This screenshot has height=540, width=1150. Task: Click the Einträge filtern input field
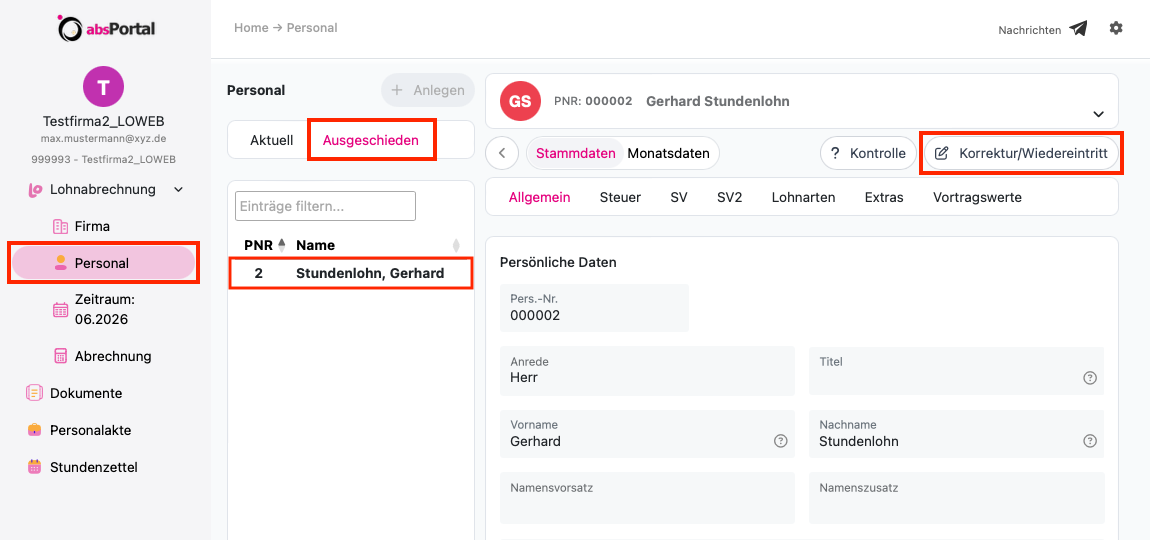coord(326,206)
